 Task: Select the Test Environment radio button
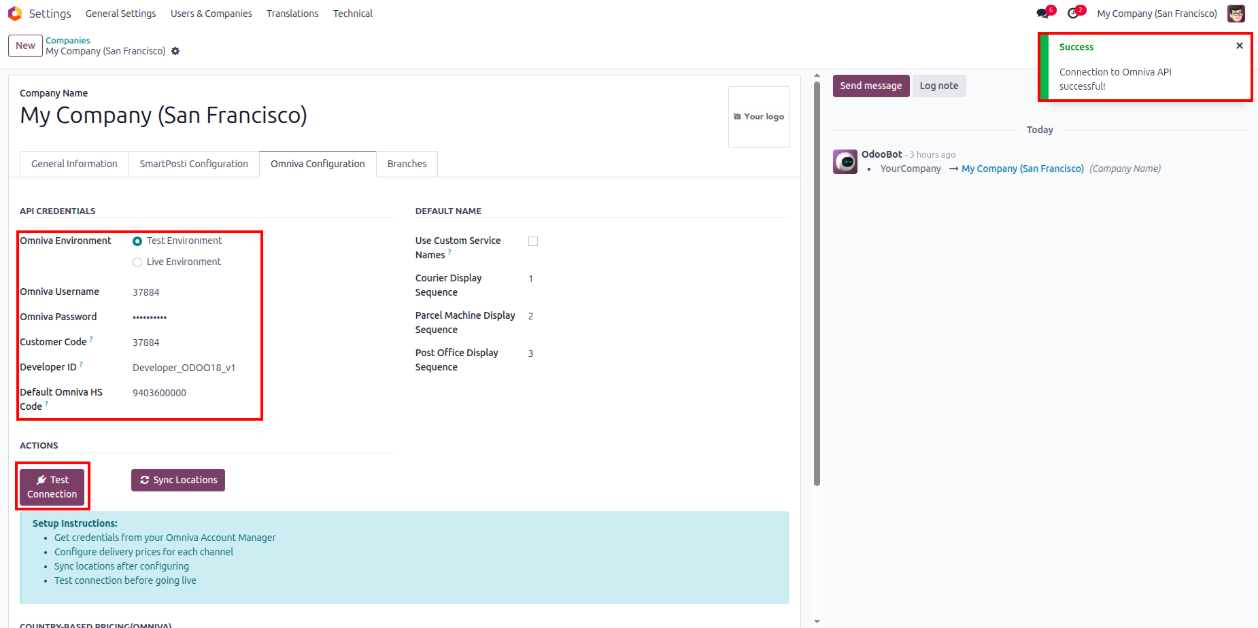pyautogui.click(x=137, y=241)
